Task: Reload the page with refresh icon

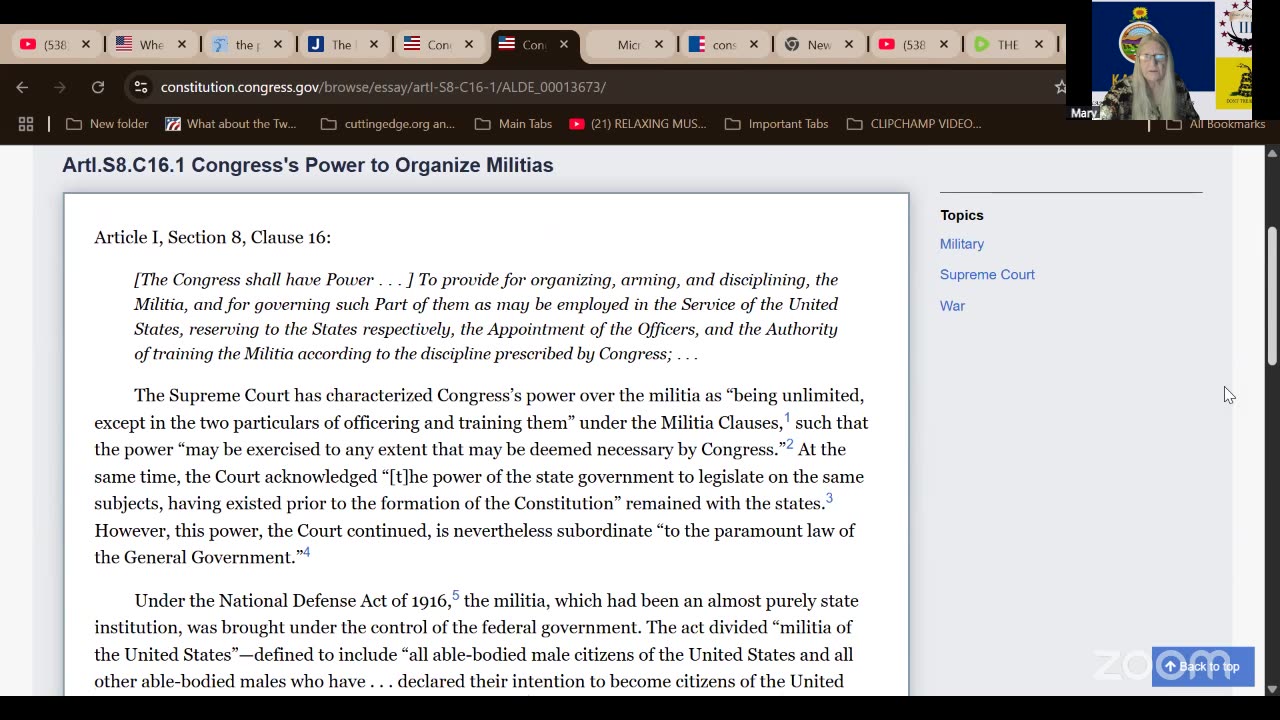Action: click(x=98, y=87)
